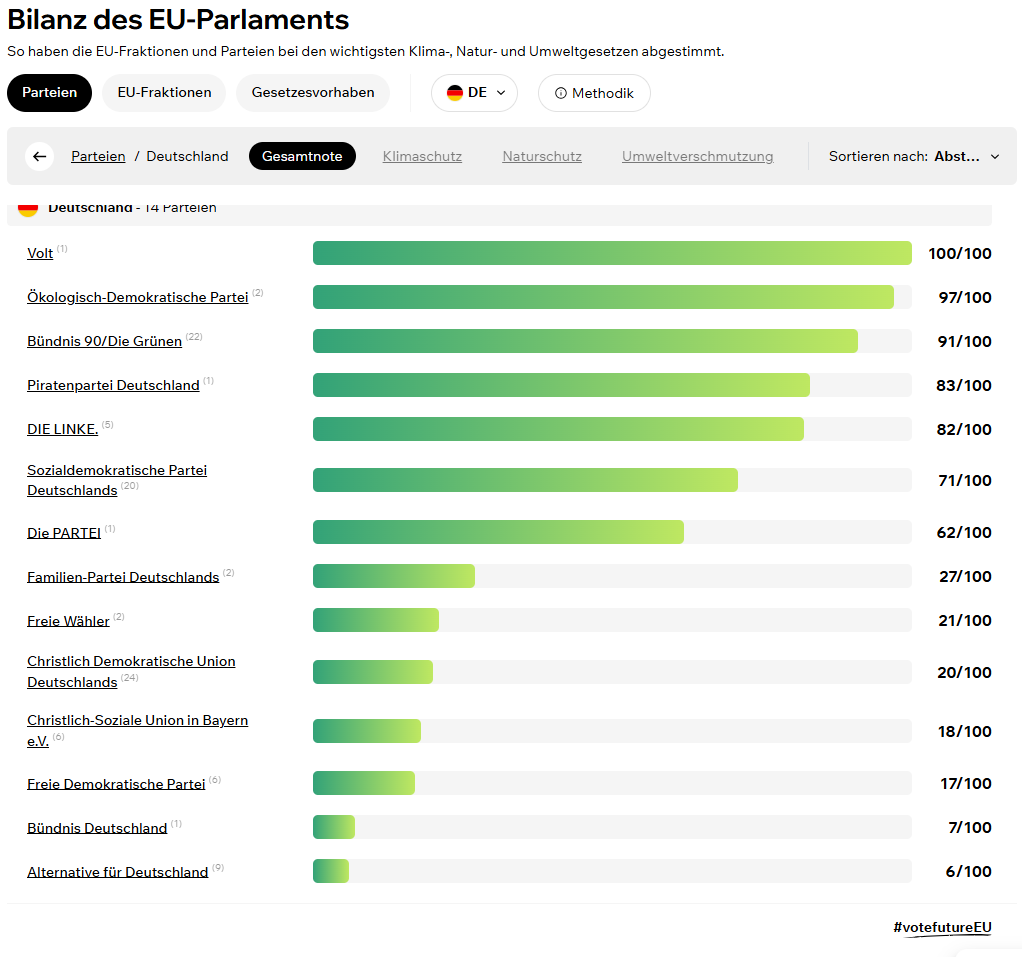Open Christlich-Soziale Union in Bayern link

pyautogui.click(x=138, y=731)
